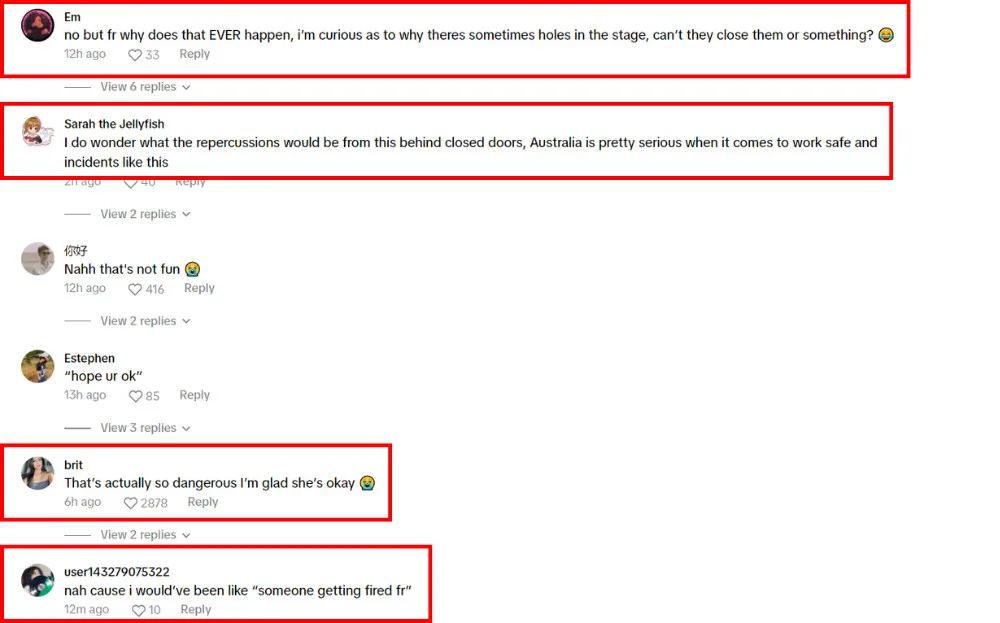Expand View 2 replies under Sarah's comment
This screenshot has width=1000, height=623.
click(x=145, y=214)
